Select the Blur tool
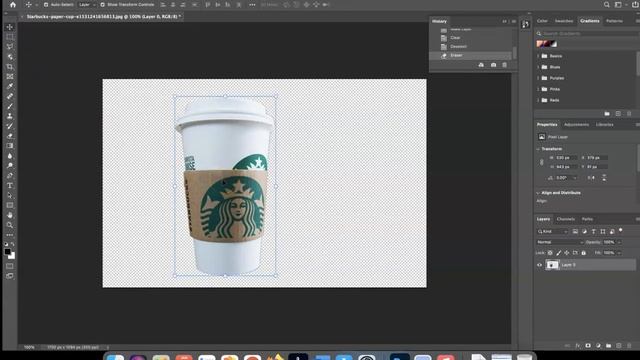Image resolution: width=640 pixels, height=360 pixels. (10, 156)
